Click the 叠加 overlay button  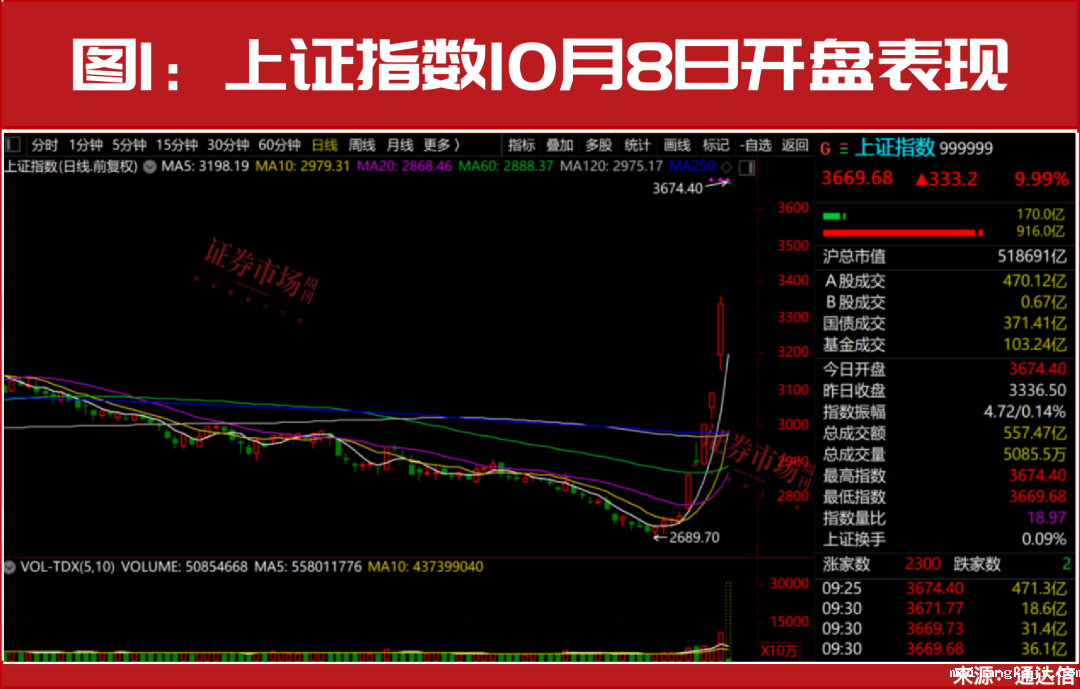(559, 145)
